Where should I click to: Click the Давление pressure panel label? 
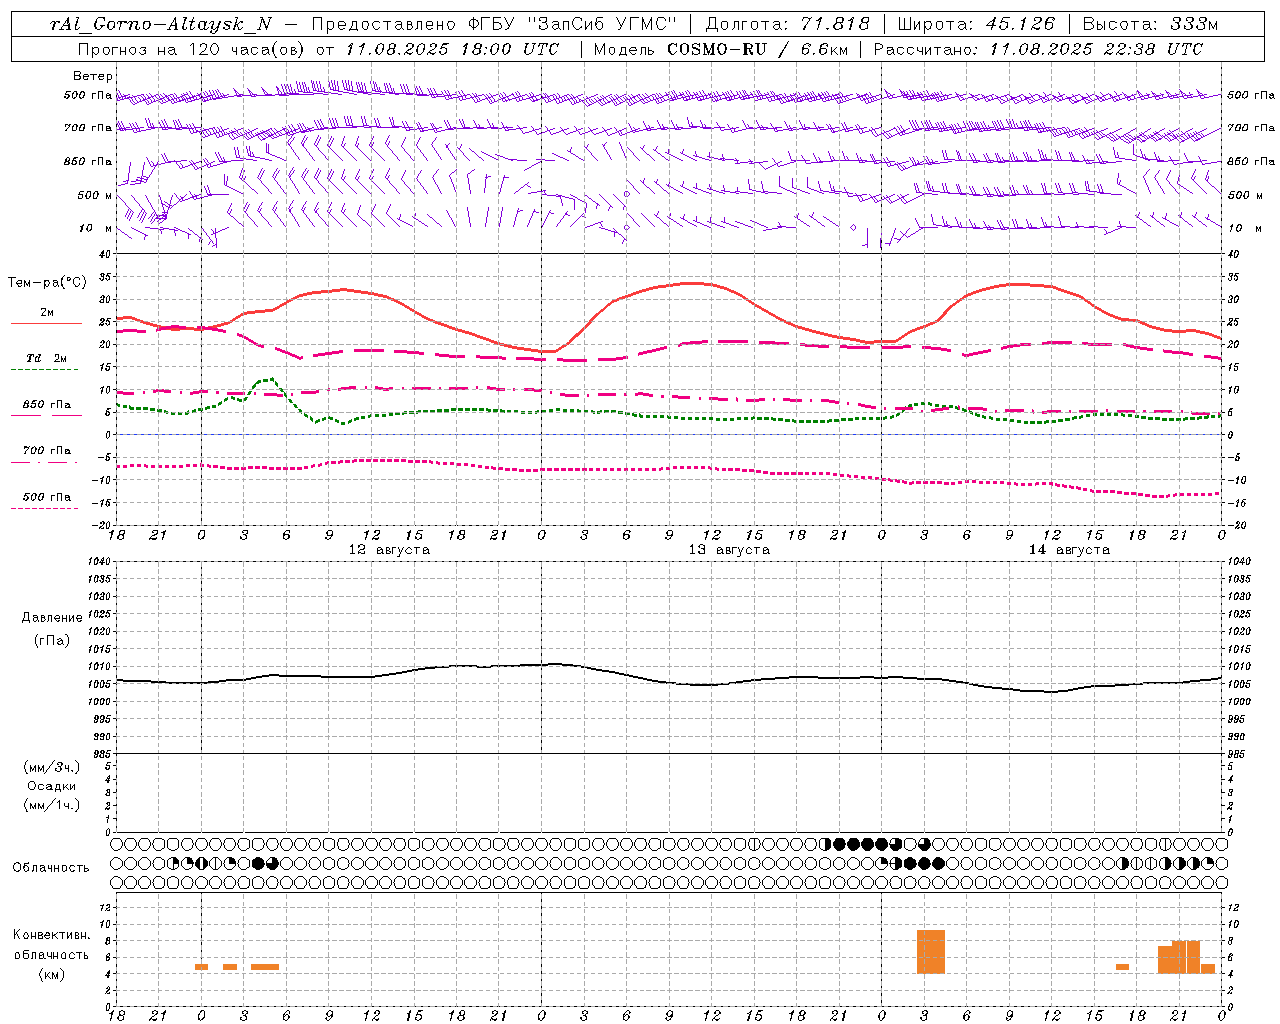click(52, 618)
